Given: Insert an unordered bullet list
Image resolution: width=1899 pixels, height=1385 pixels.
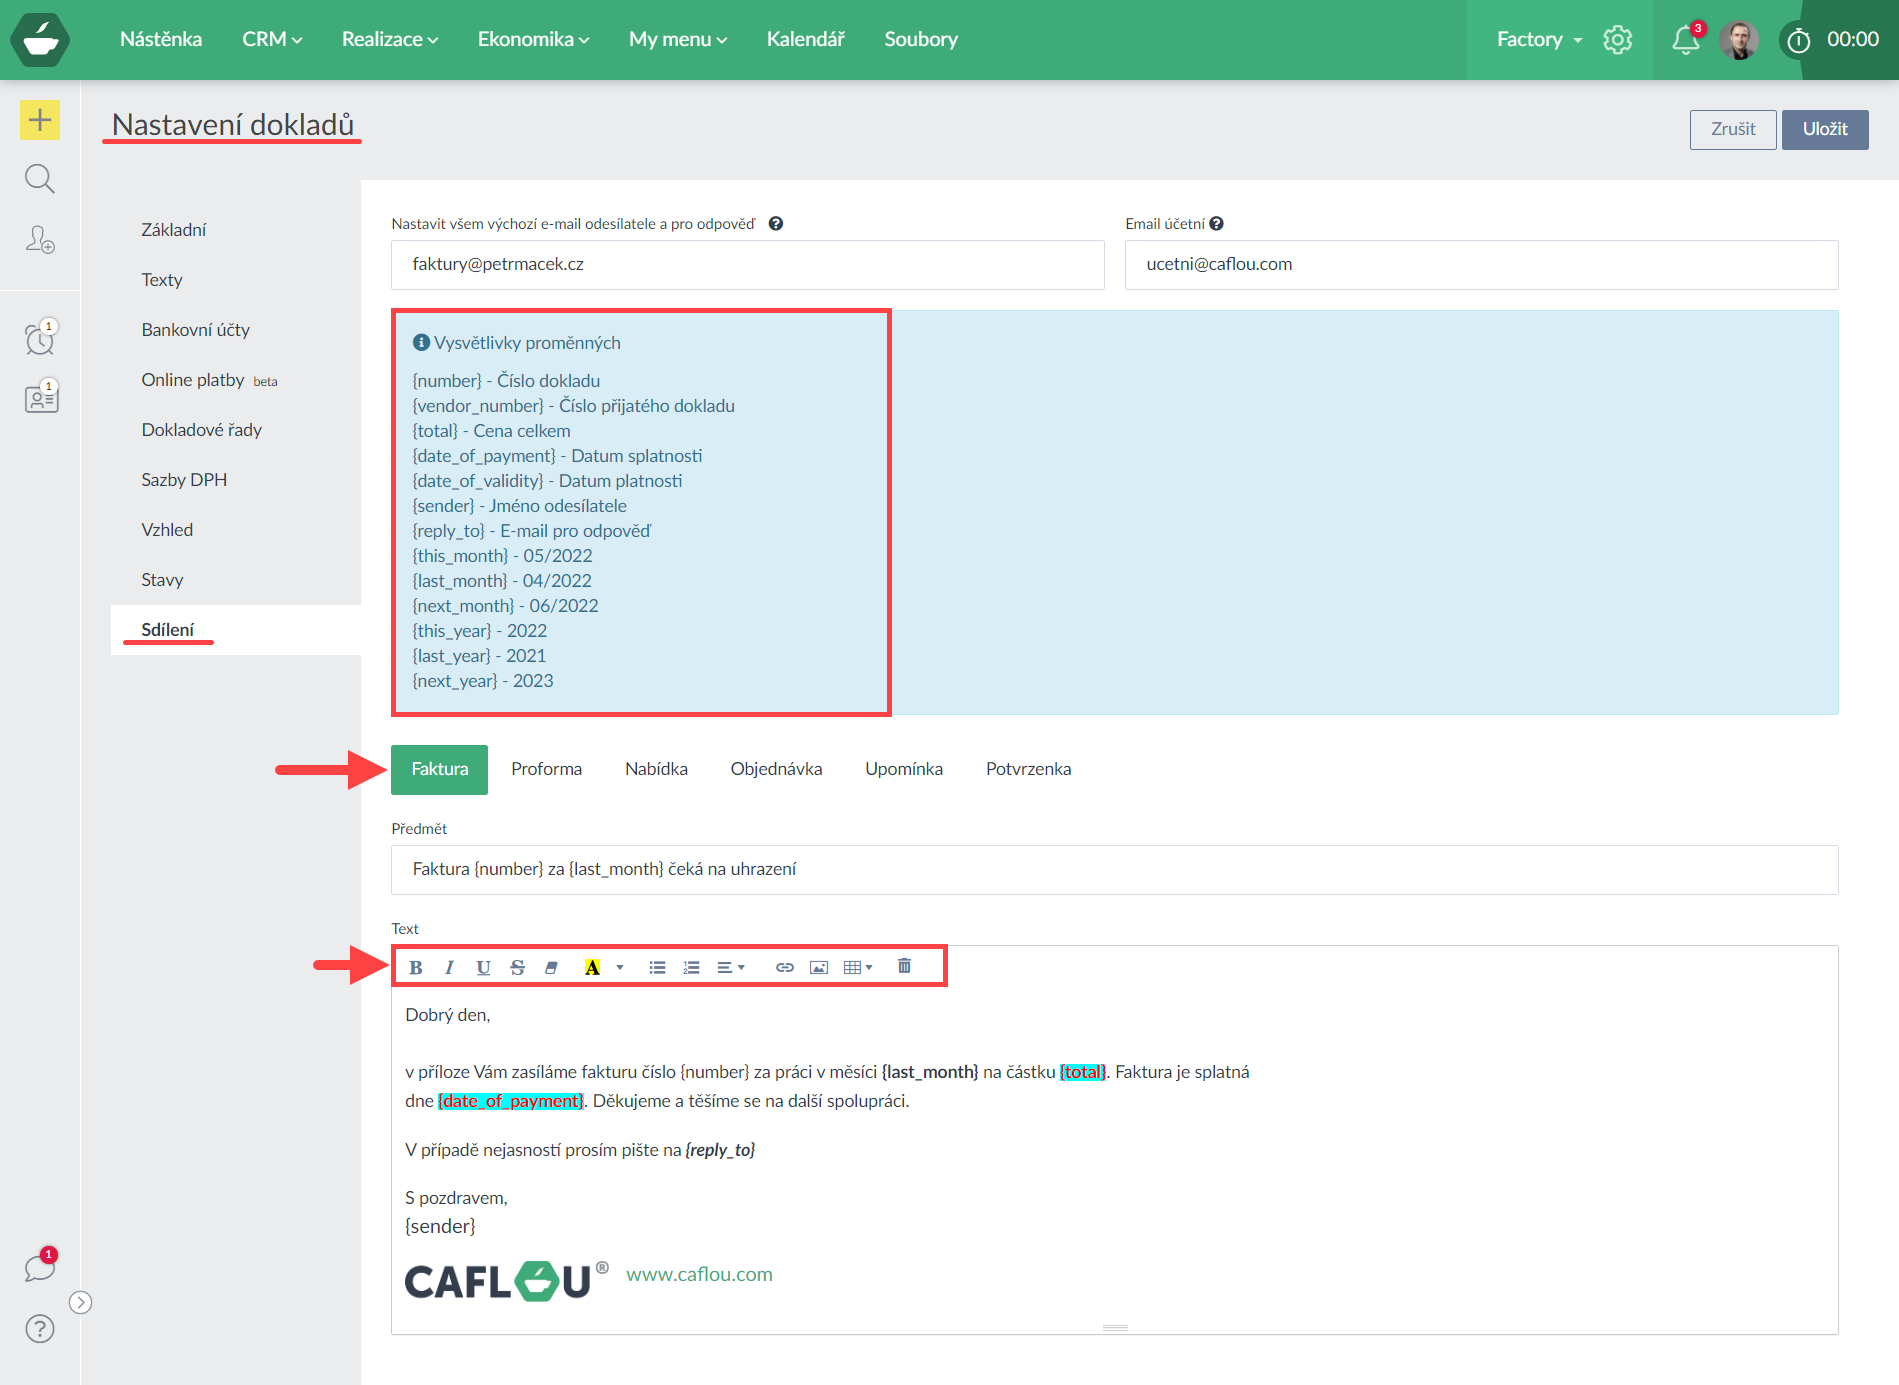Looking at the screenshot, I should (657, 967).
